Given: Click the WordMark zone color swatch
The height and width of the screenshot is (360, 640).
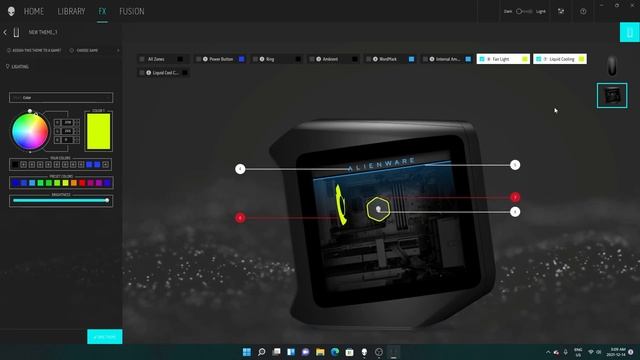Looking at the screenshot, I should tap(411, 59).
